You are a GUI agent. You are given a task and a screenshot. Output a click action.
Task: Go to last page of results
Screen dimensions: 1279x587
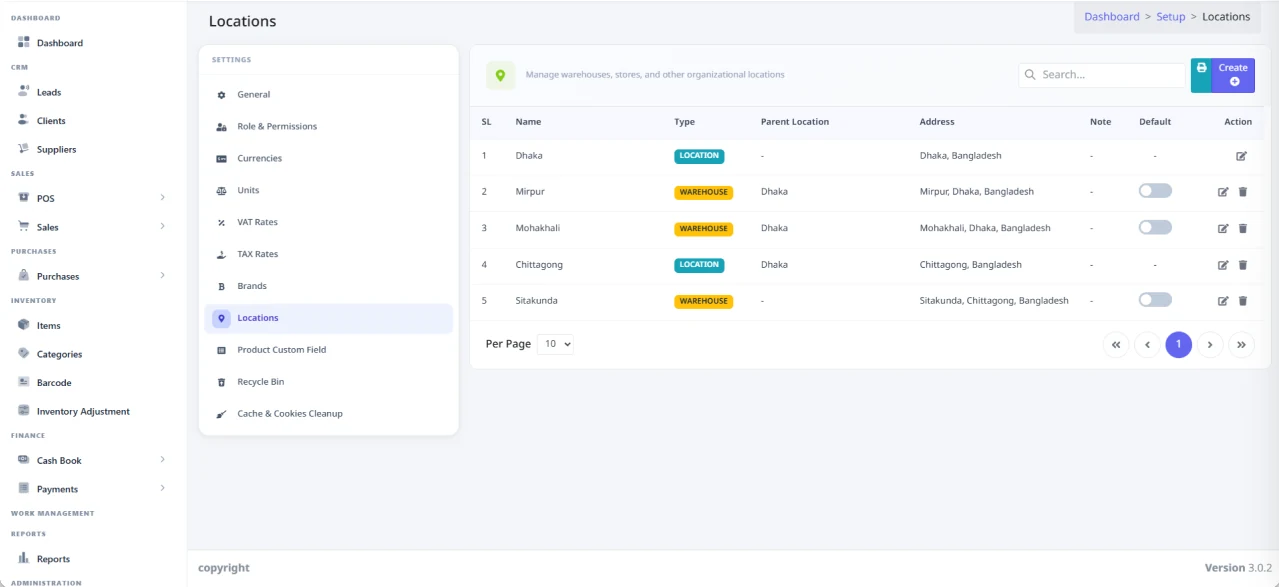click(1241, 345)
